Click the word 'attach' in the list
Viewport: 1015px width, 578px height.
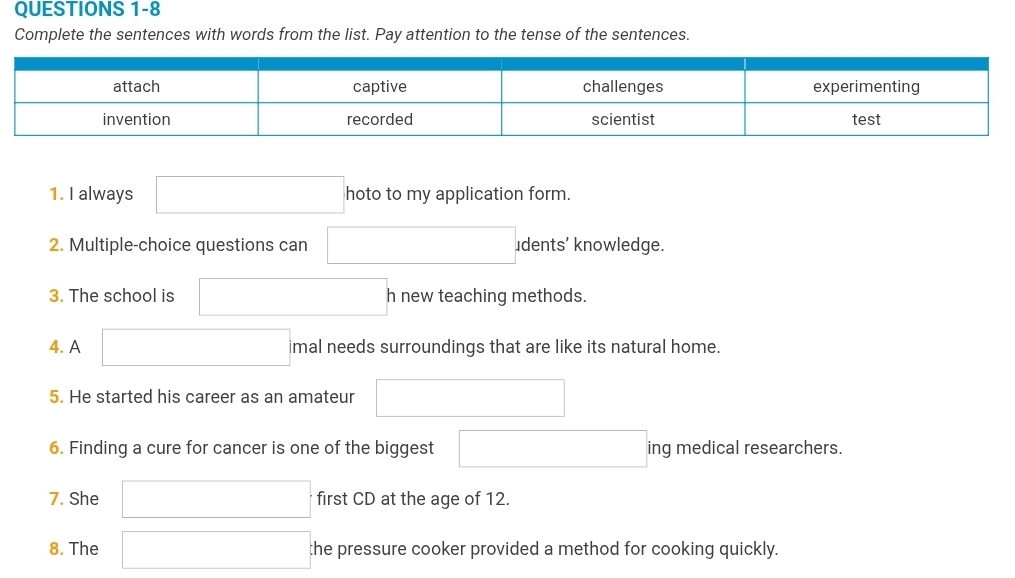pyautogui.click(x=136, y=87)
